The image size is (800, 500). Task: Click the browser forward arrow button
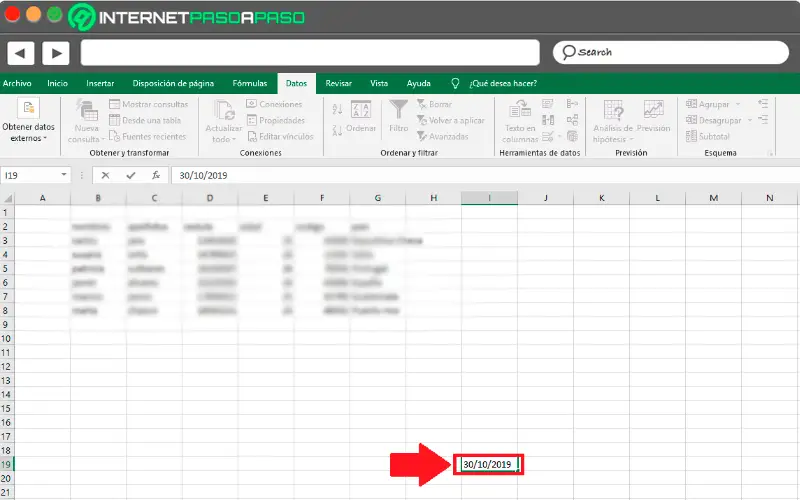(56, 53)
